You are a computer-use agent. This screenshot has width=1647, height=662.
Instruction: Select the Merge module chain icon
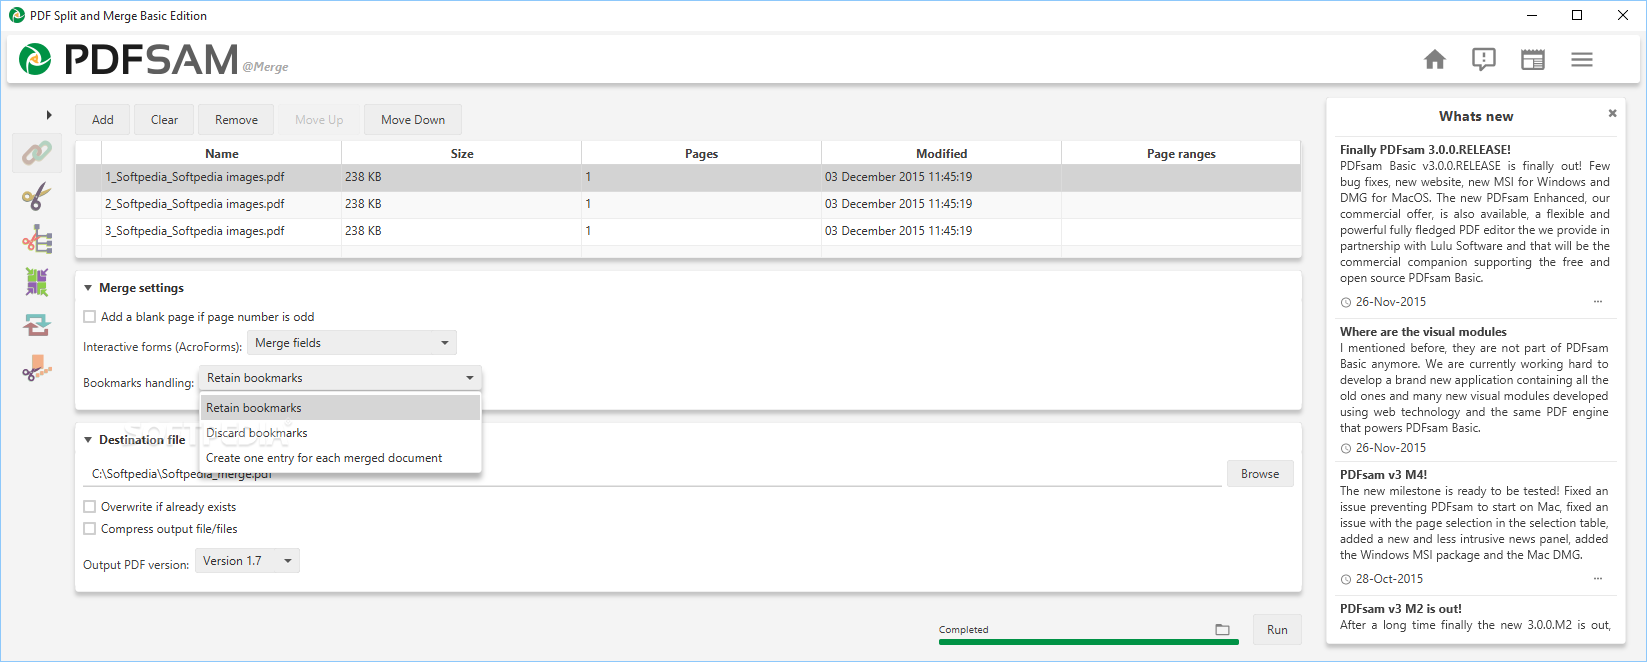37,153
